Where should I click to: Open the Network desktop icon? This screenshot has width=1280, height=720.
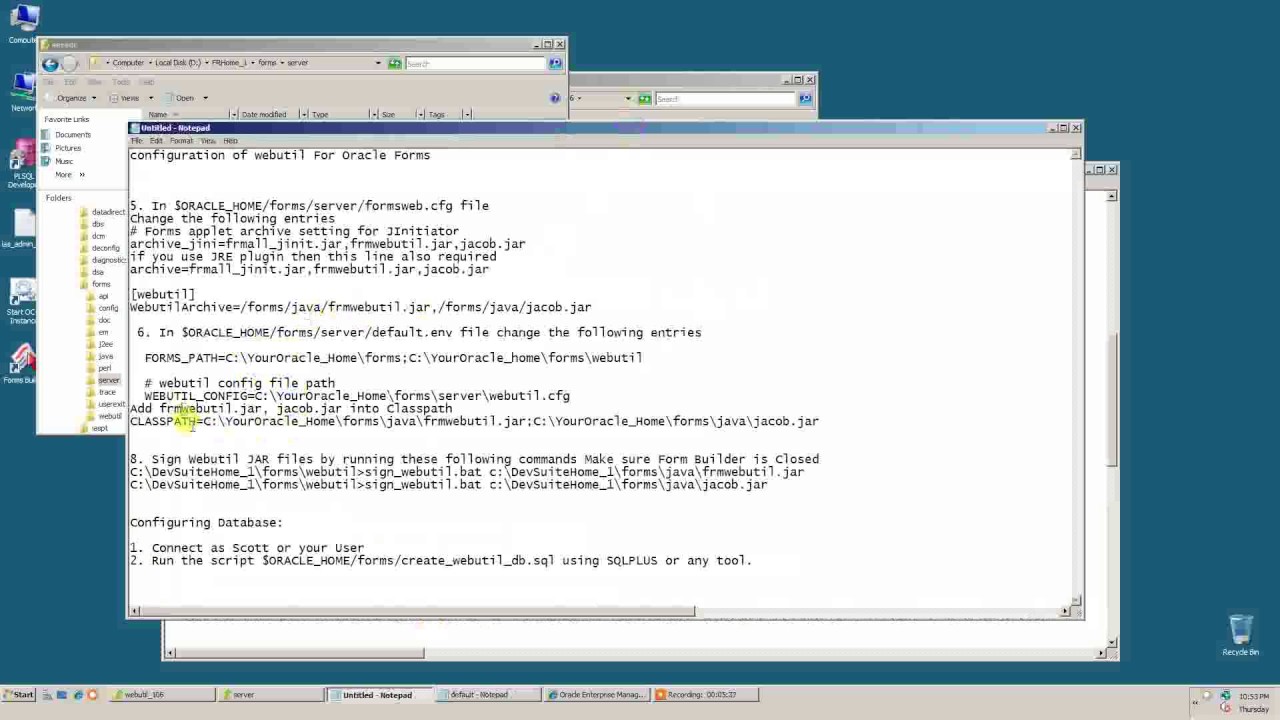[22, 92]
